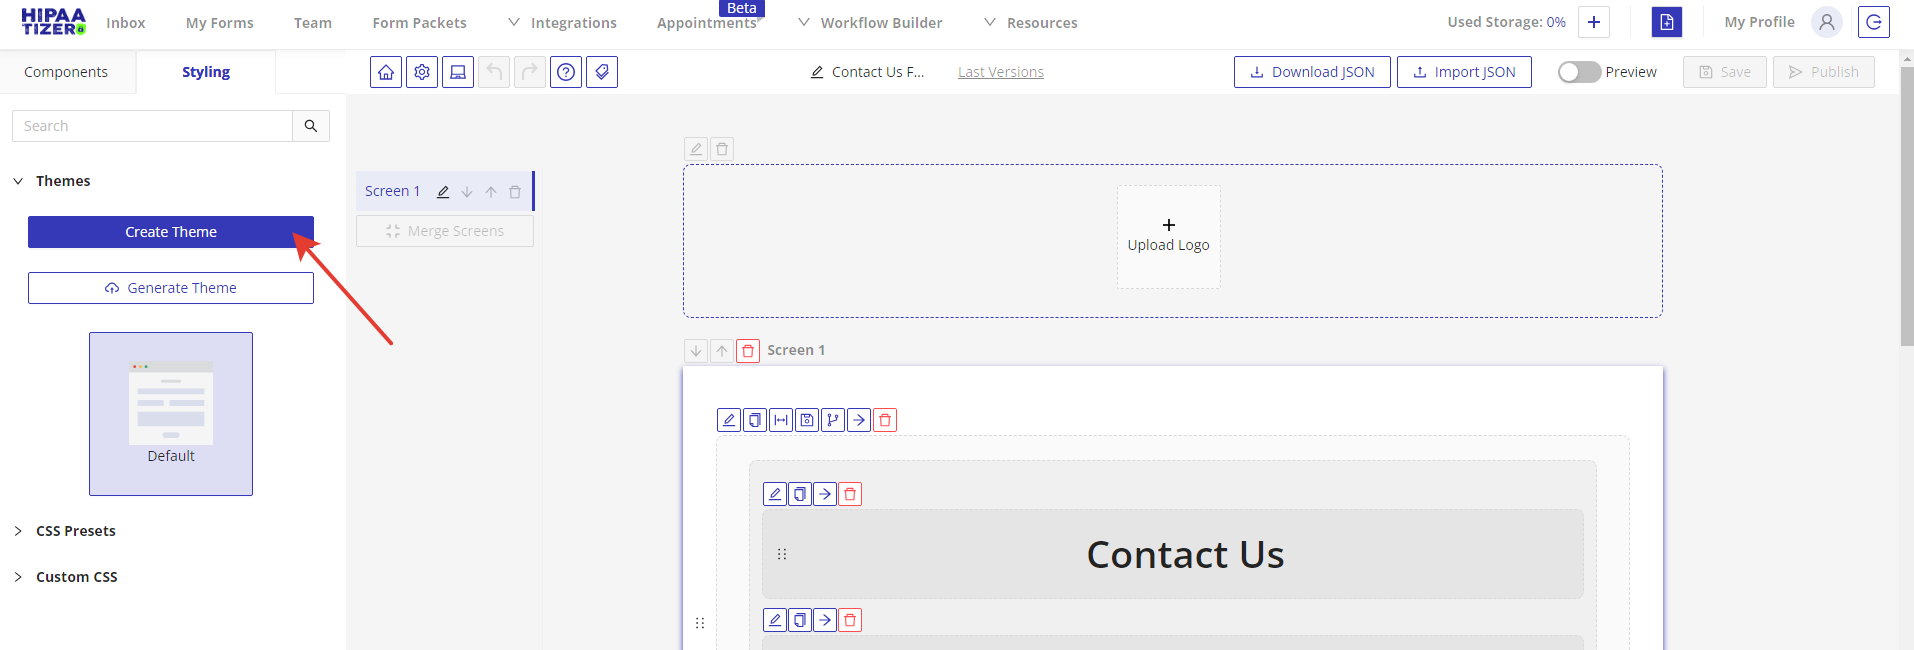Open the Integrations dropdown menu
Screen dimensions: 1914x650
[x=562, y=23]
